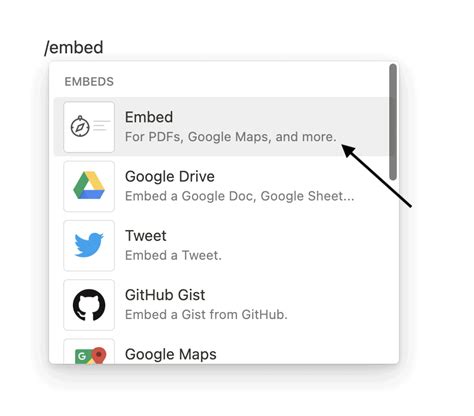Click 'Embed a Gist from GitHub.' description
The width and height of the screenshot is (474, 416).
(x=206, y=315)
